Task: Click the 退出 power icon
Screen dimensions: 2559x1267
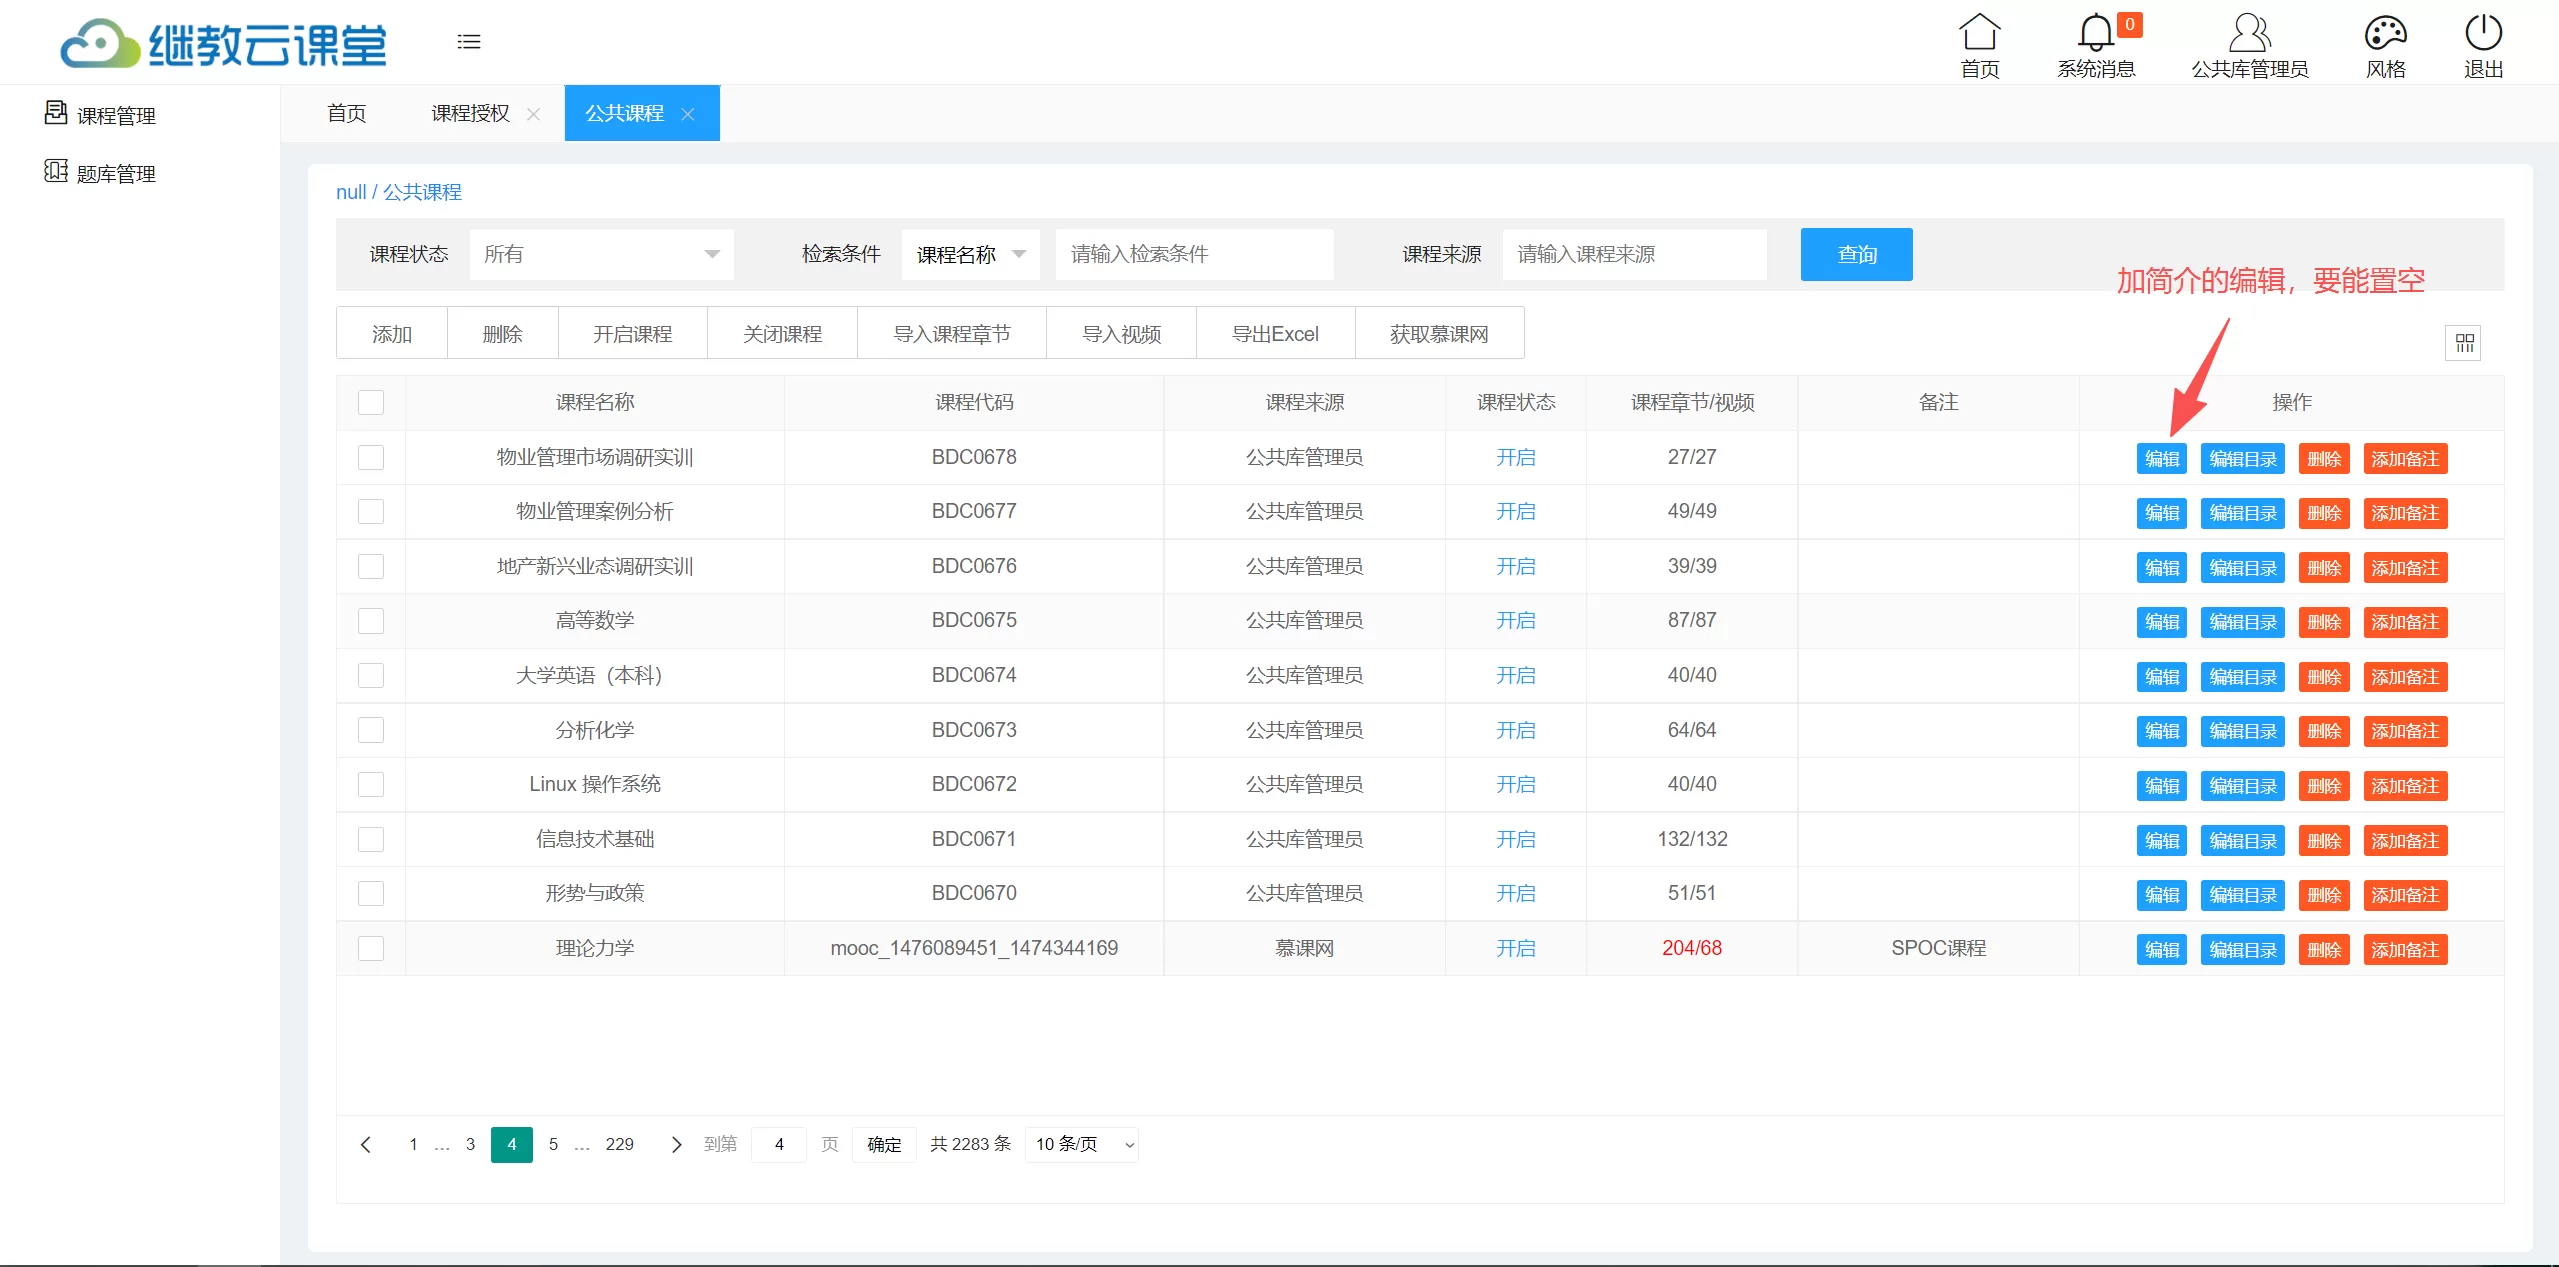Action: click(x=2483, y=32)
